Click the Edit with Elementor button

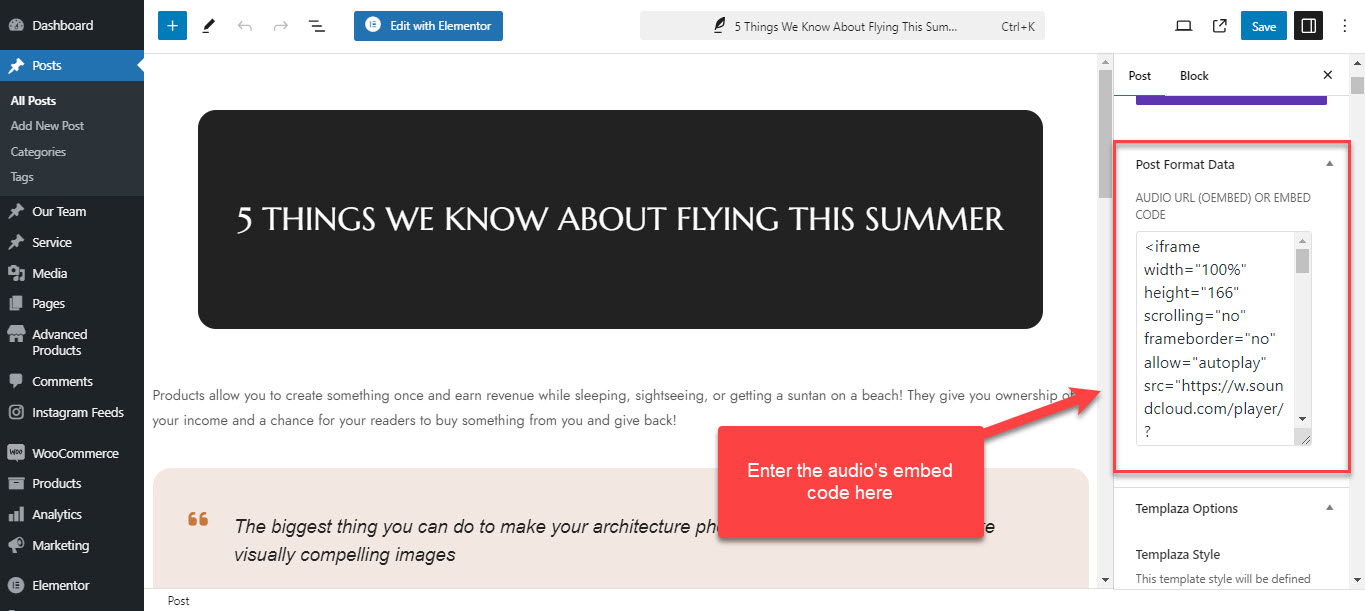[x=428, y=26]
